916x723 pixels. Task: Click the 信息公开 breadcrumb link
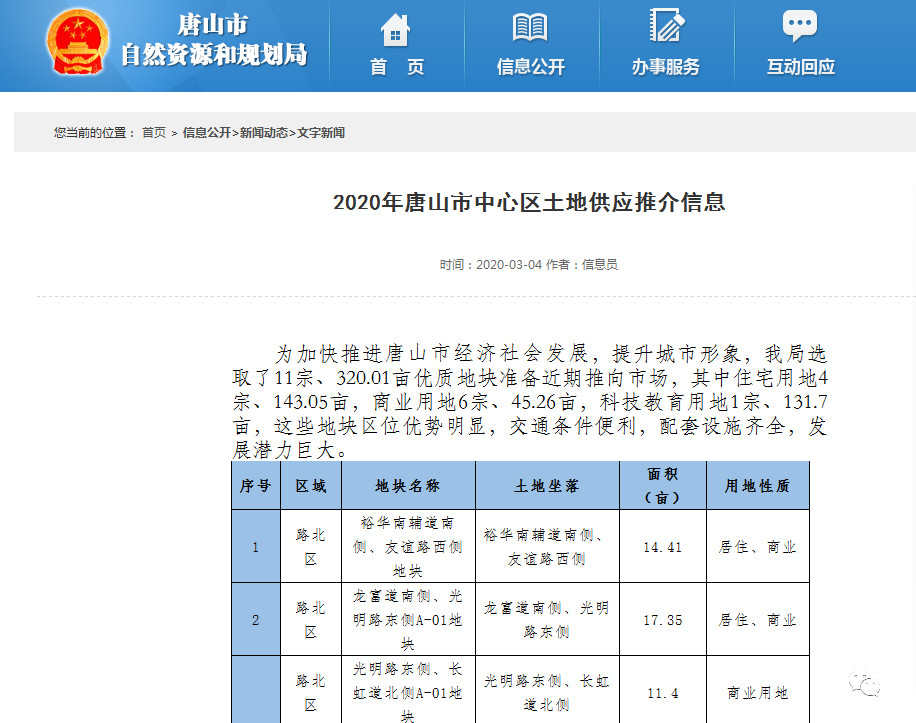206,132
